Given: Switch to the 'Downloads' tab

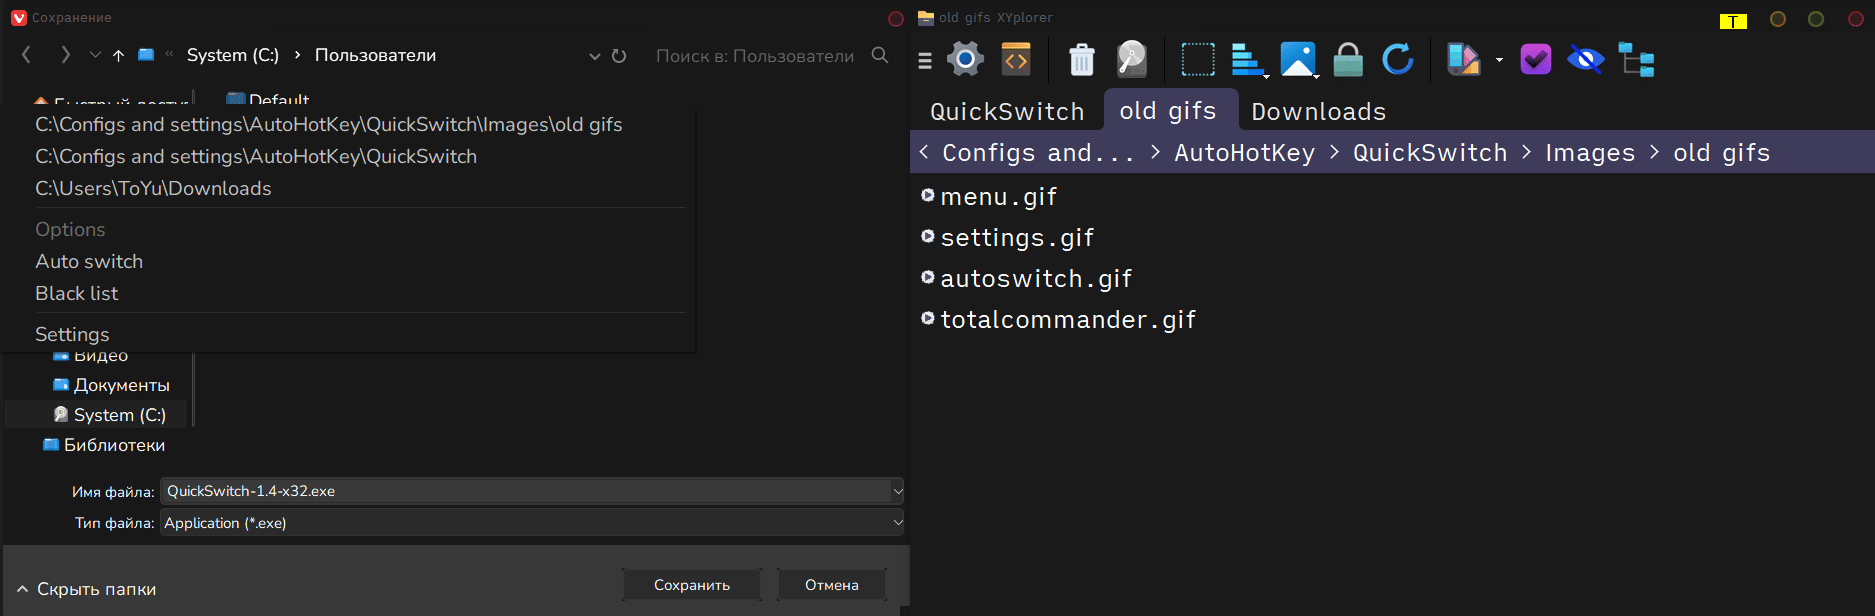Looking at the screenshot, I should tap(1319, 111).
